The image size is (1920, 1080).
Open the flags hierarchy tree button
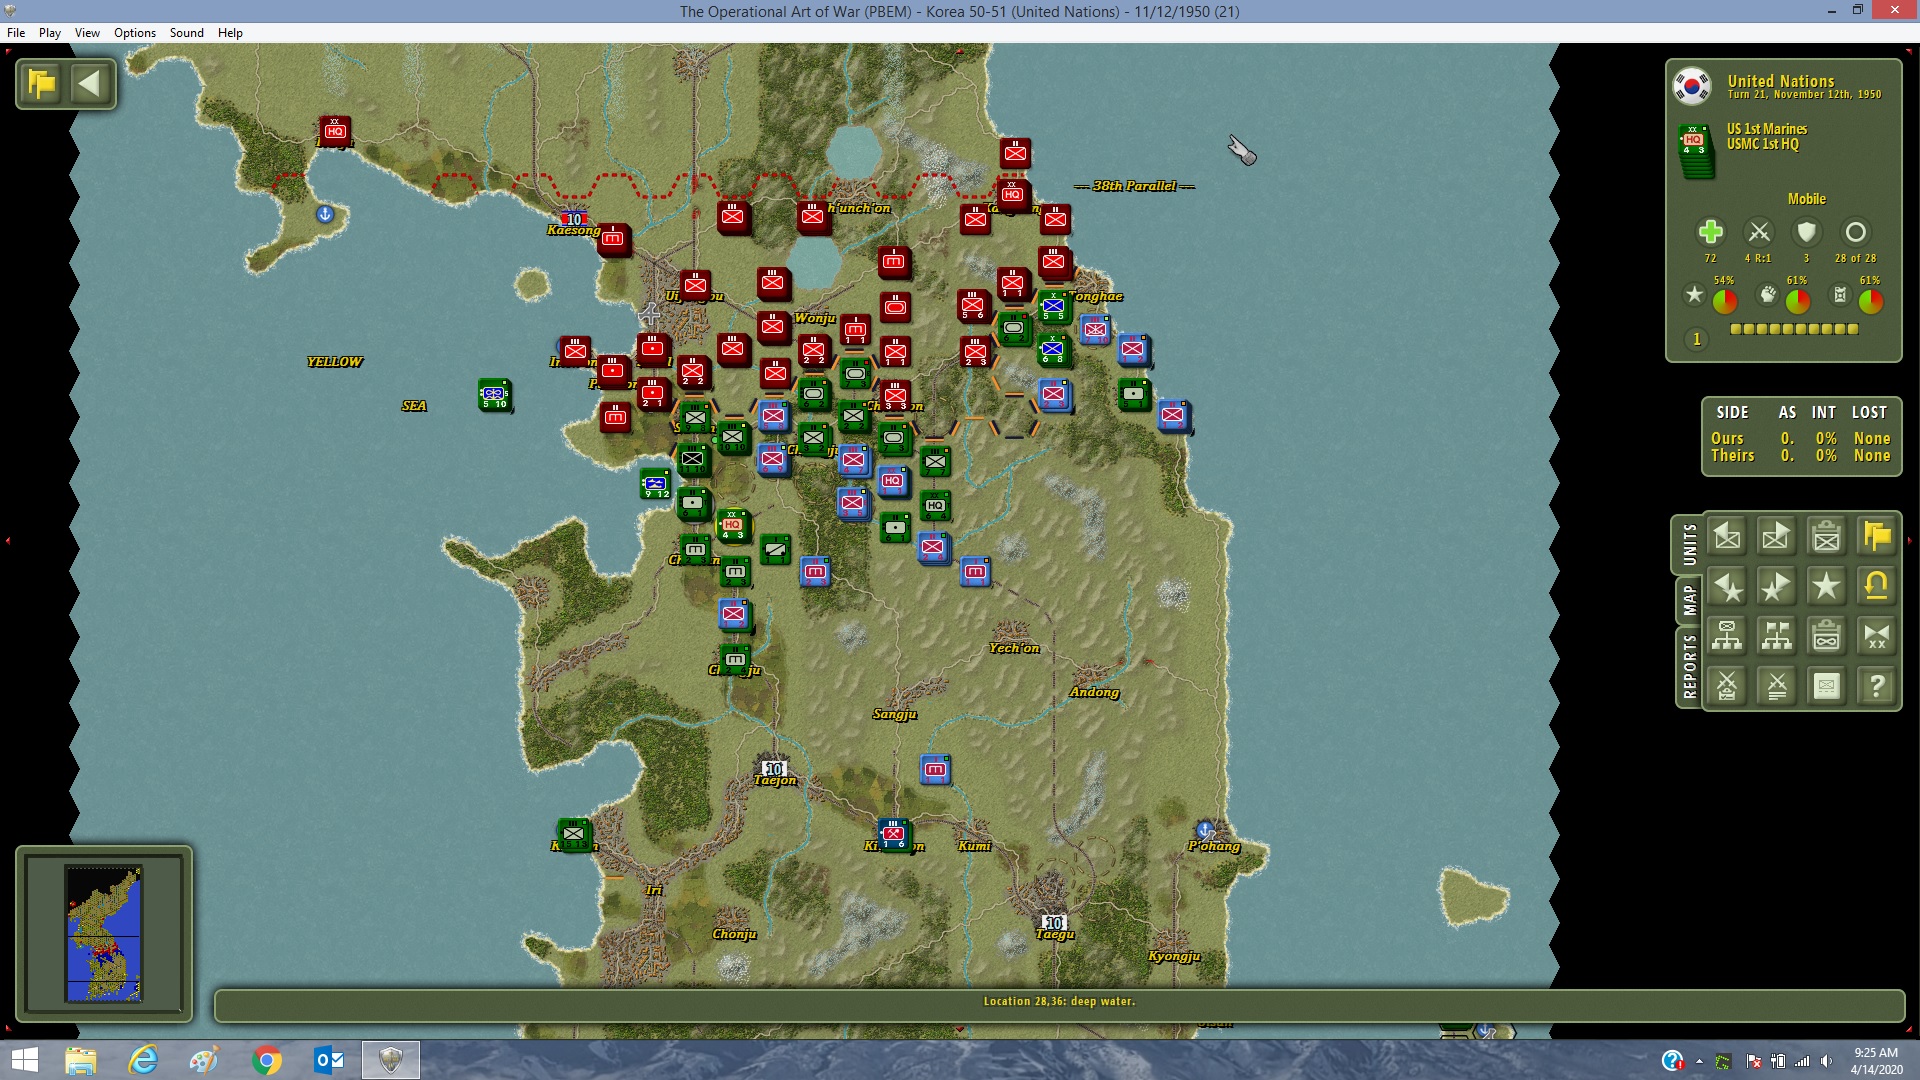tap(1777, 636)
